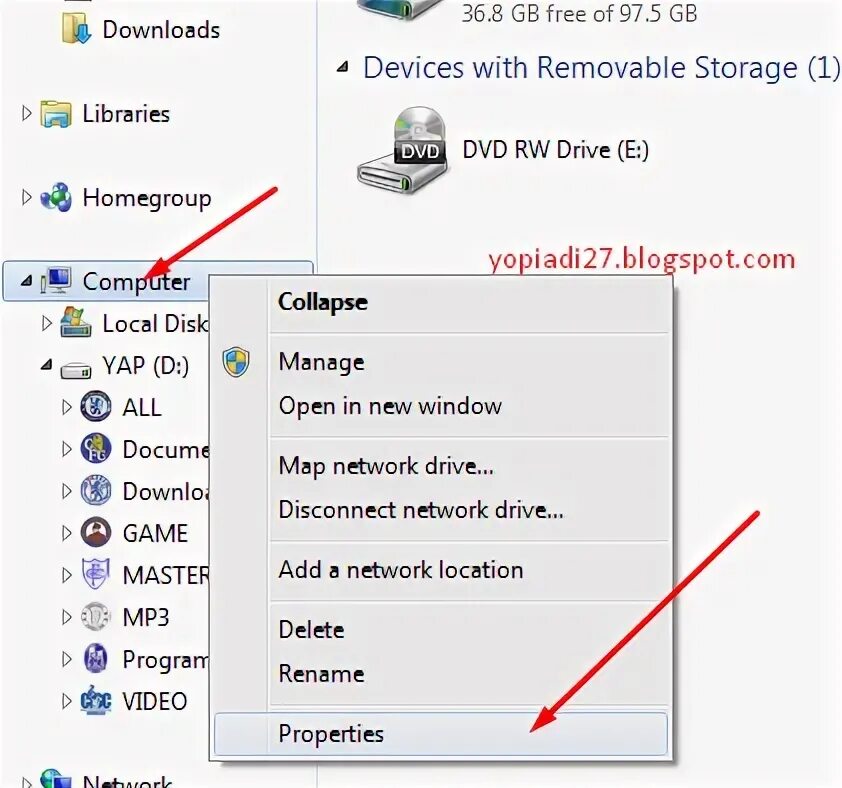The image size is (842, 788).
Task: Click the Libraries folder icon
Action: click(56, 114)
